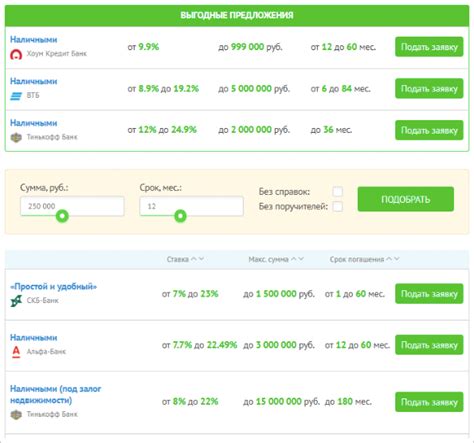This screenshot has width=474, height=443.
Task: Click the Альфа-Банк name text
Action: [x=46, y=352]
